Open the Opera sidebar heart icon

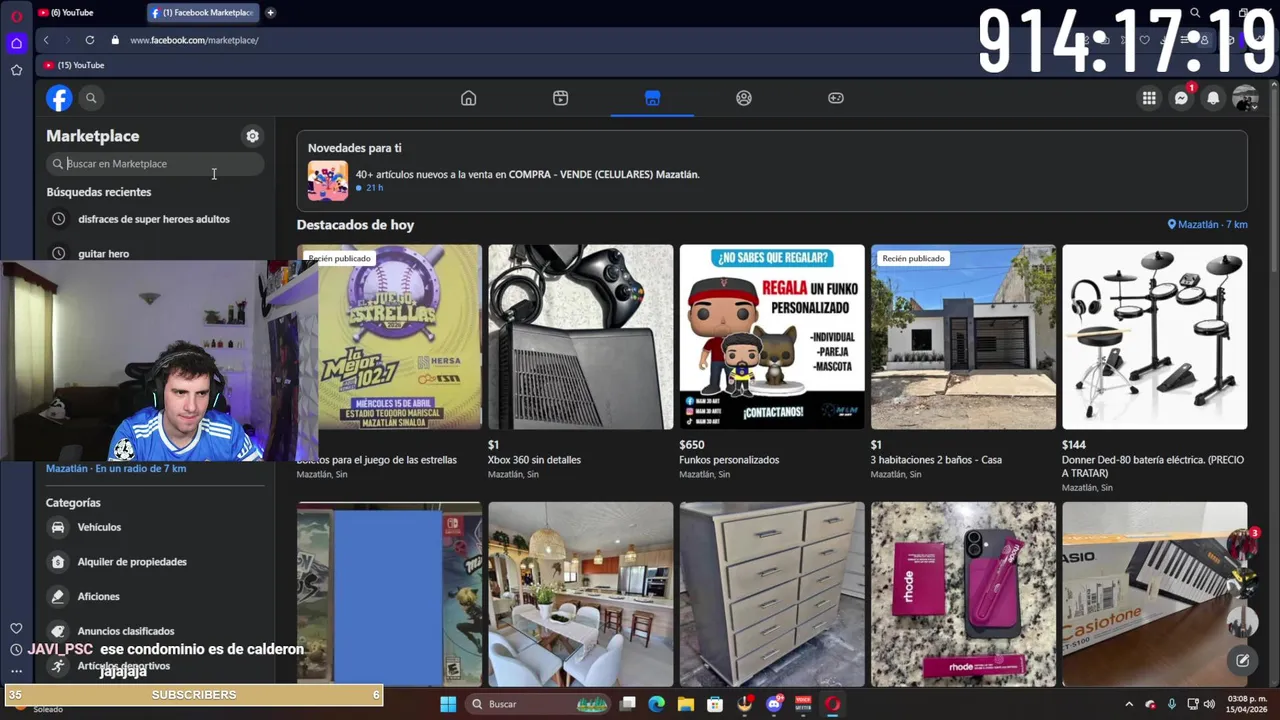coord(16,628)
